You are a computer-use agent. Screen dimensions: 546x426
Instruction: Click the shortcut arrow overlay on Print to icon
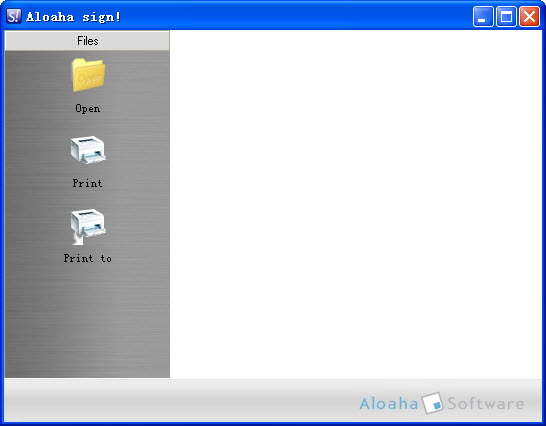pos(78,239)
